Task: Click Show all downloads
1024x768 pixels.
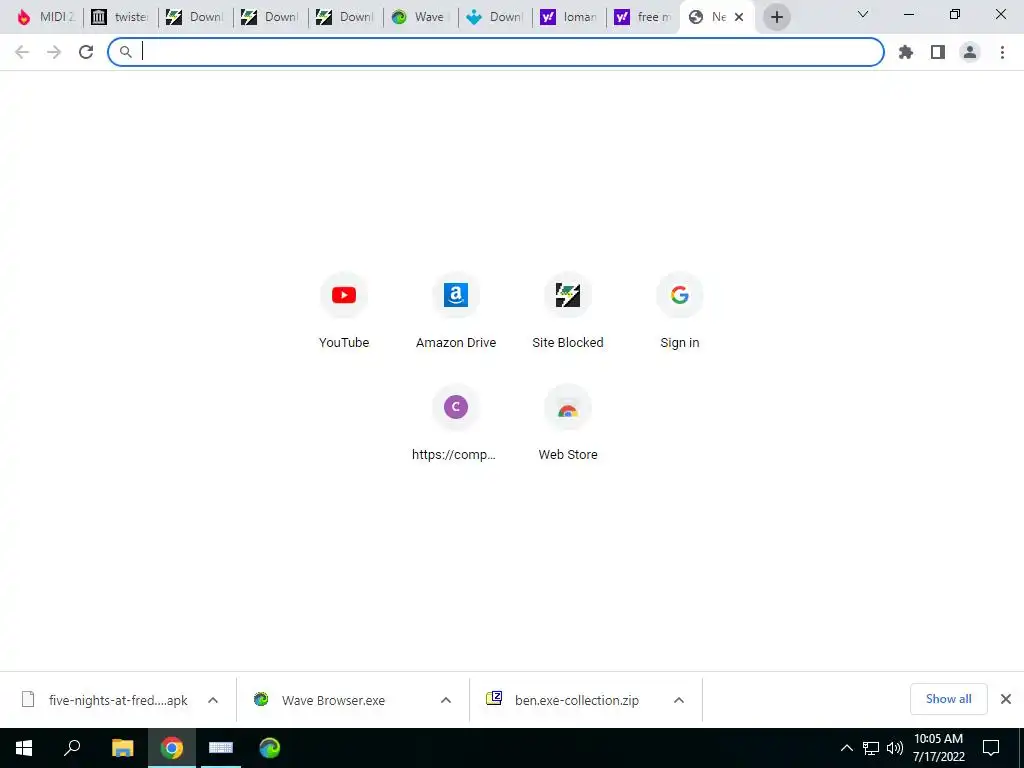Action: coord(948,699)
